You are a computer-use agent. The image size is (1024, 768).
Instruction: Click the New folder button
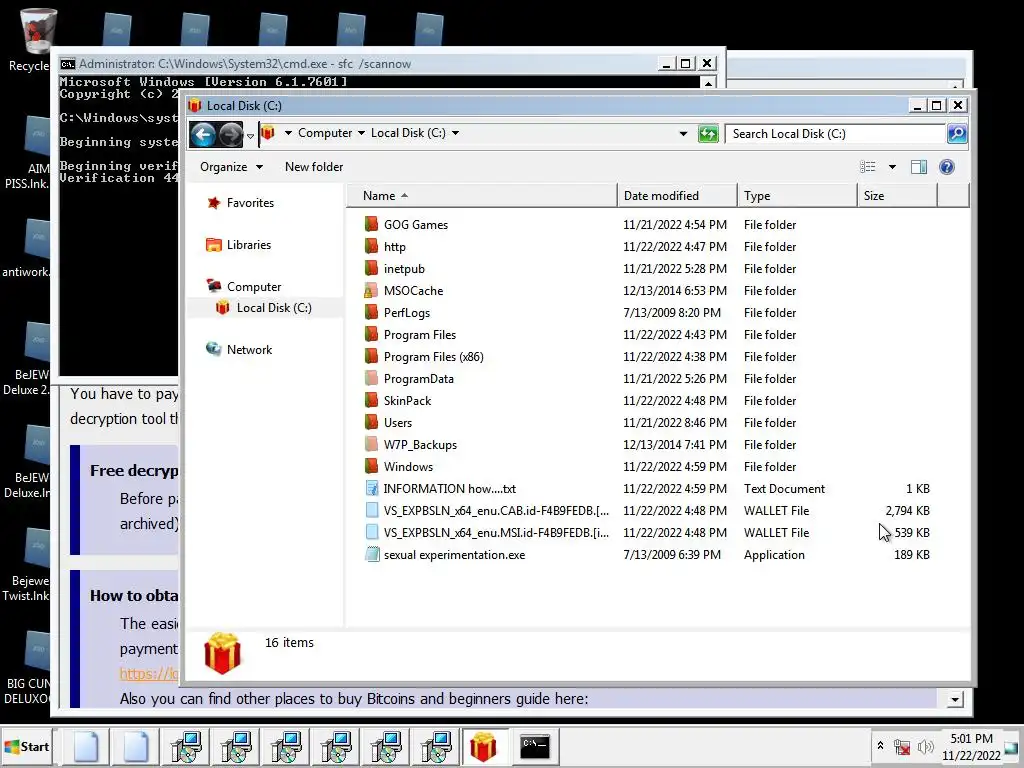tap(313, 167)
